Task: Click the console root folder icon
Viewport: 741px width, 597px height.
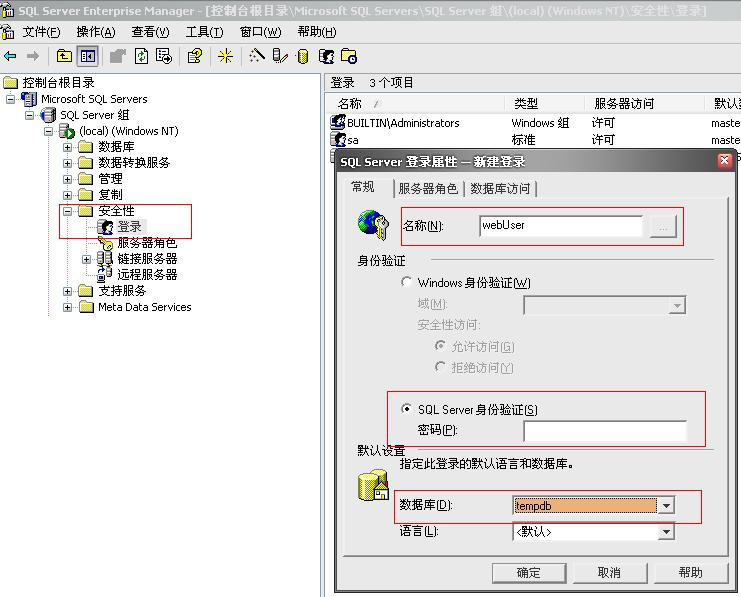Action: 10,83
